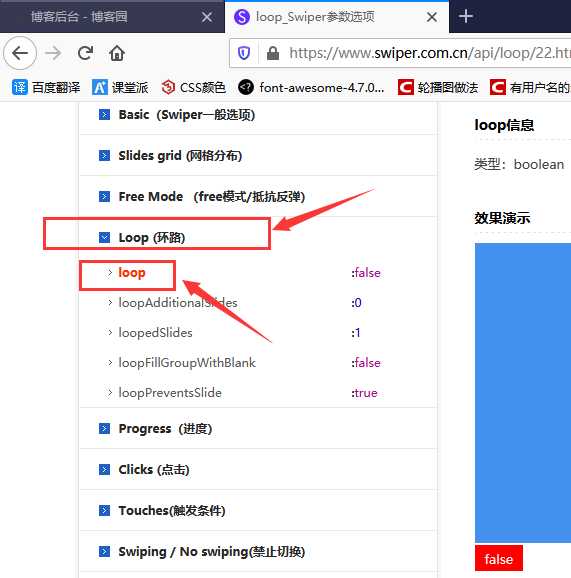
Task: Select the loopedSlides parameter entry
Action: 155,332
